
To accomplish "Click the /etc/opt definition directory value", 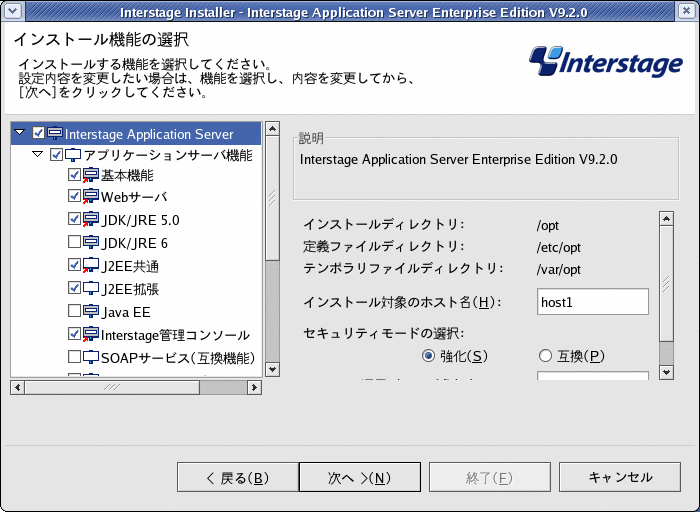I will pos(558,247).
